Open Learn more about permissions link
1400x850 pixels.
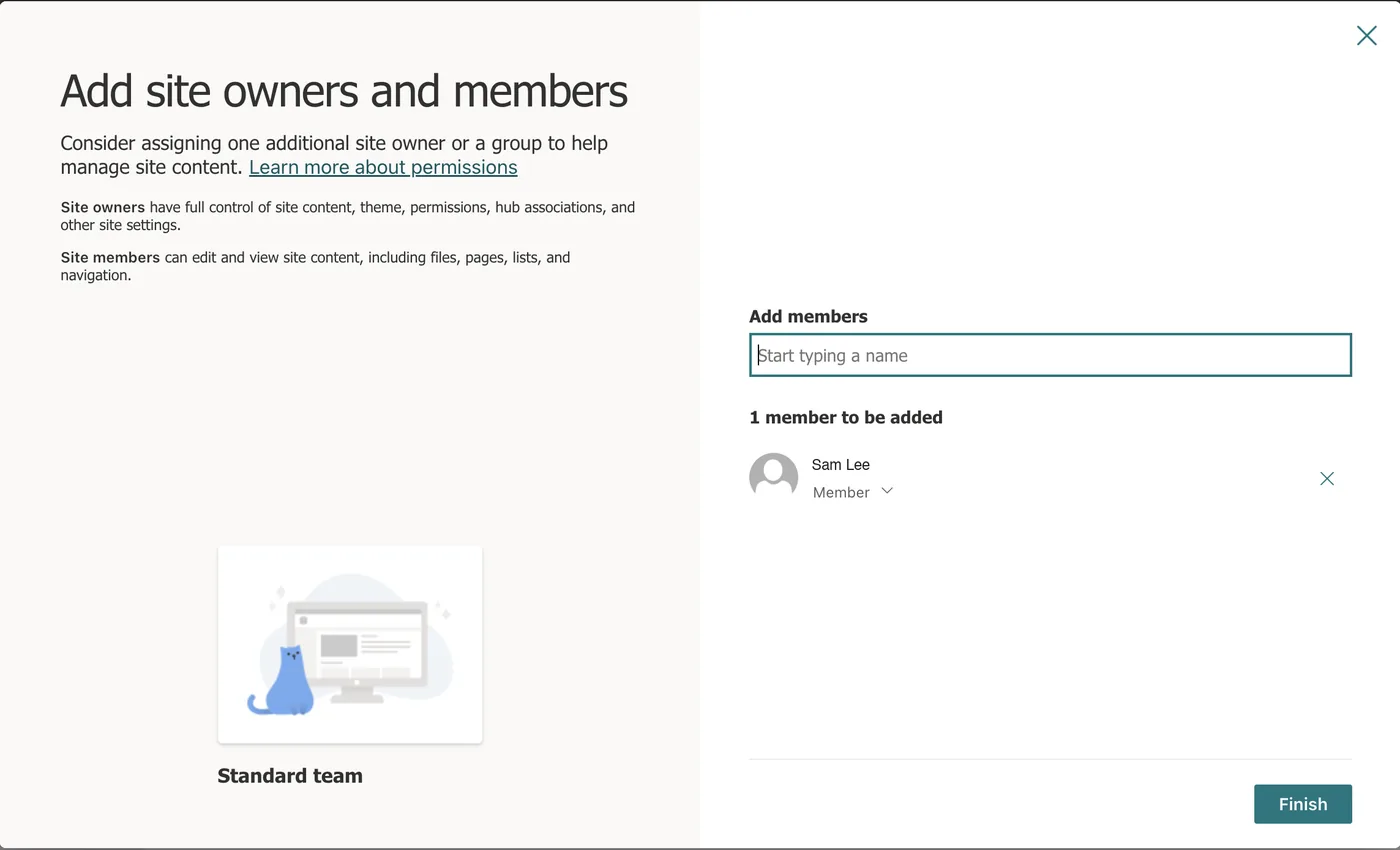point(383,167)
